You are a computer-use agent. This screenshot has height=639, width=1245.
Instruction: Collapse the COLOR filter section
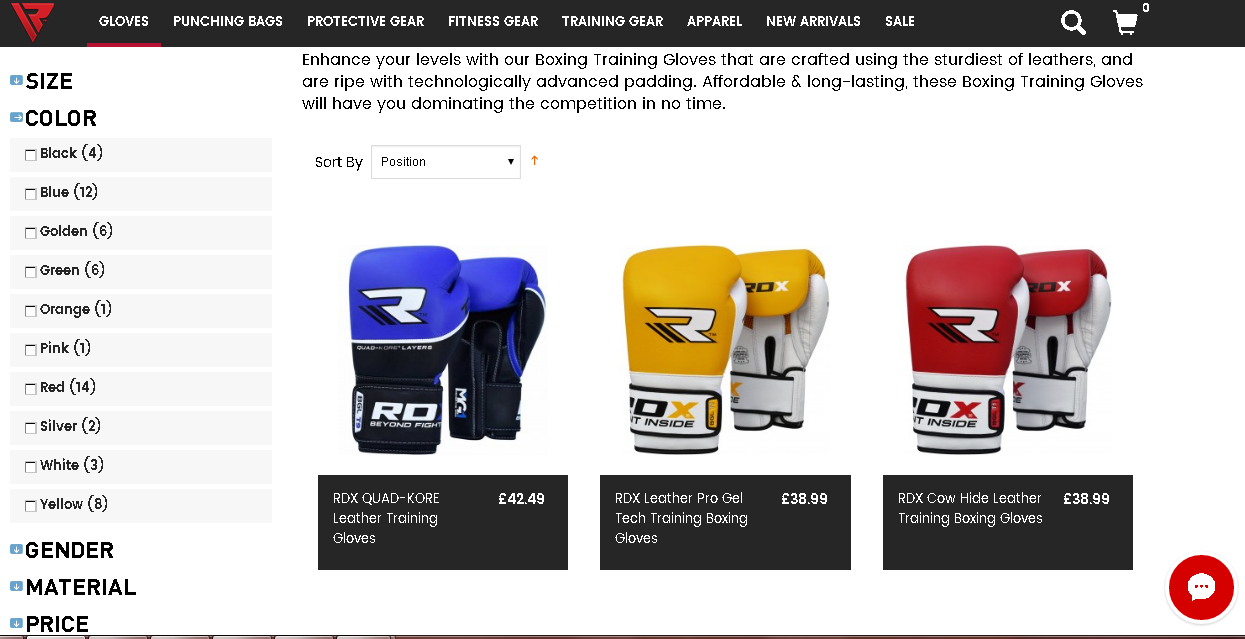tap(54, 118)
